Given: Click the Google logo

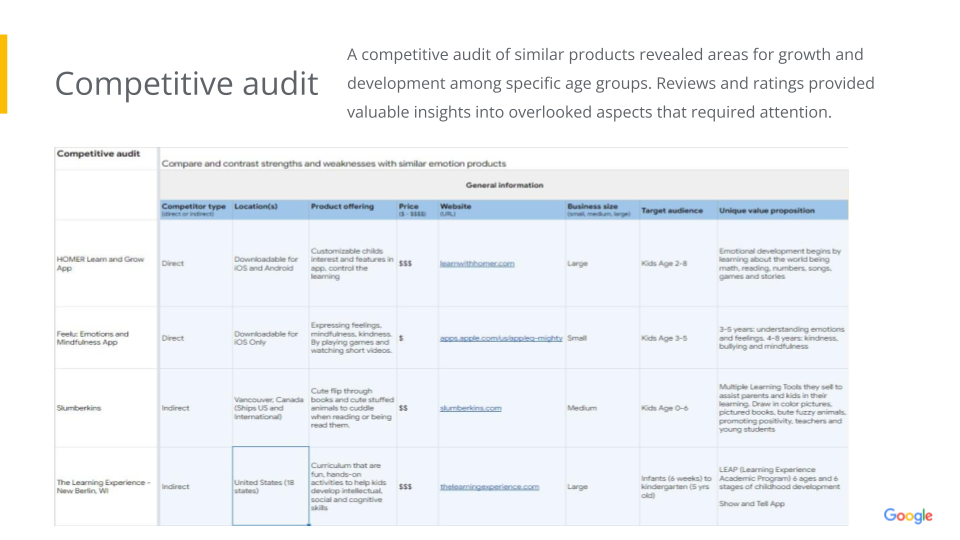Looking at the screenshot, I should pyautogui.click(x=907, y=516).
